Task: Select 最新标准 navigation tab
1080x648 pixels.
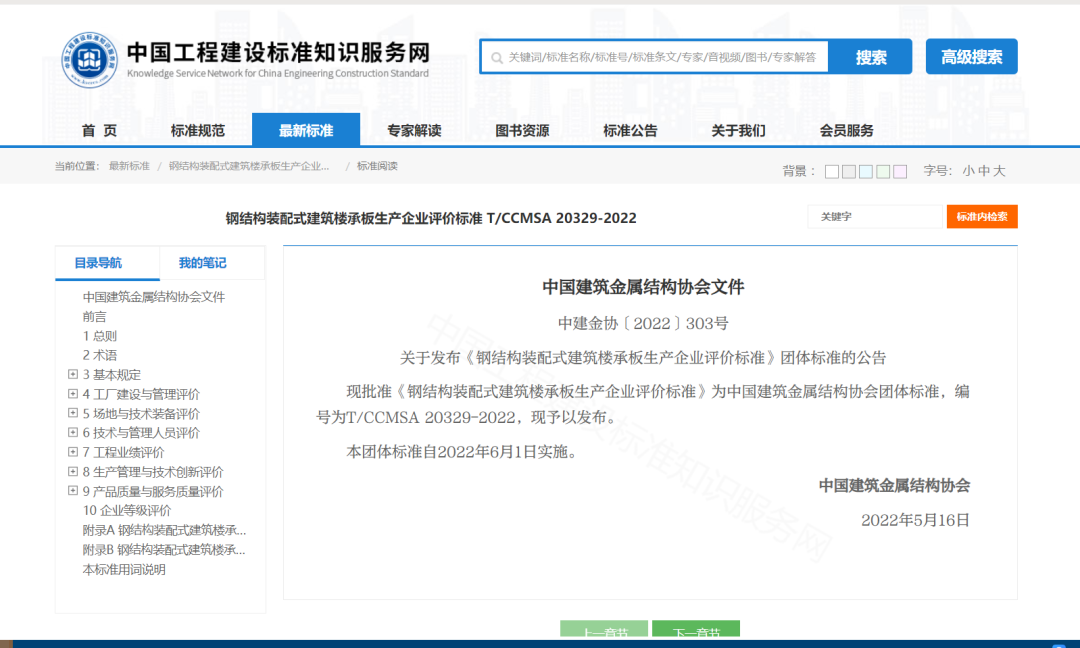Action: pyautogui.click(x=306, y=130)
